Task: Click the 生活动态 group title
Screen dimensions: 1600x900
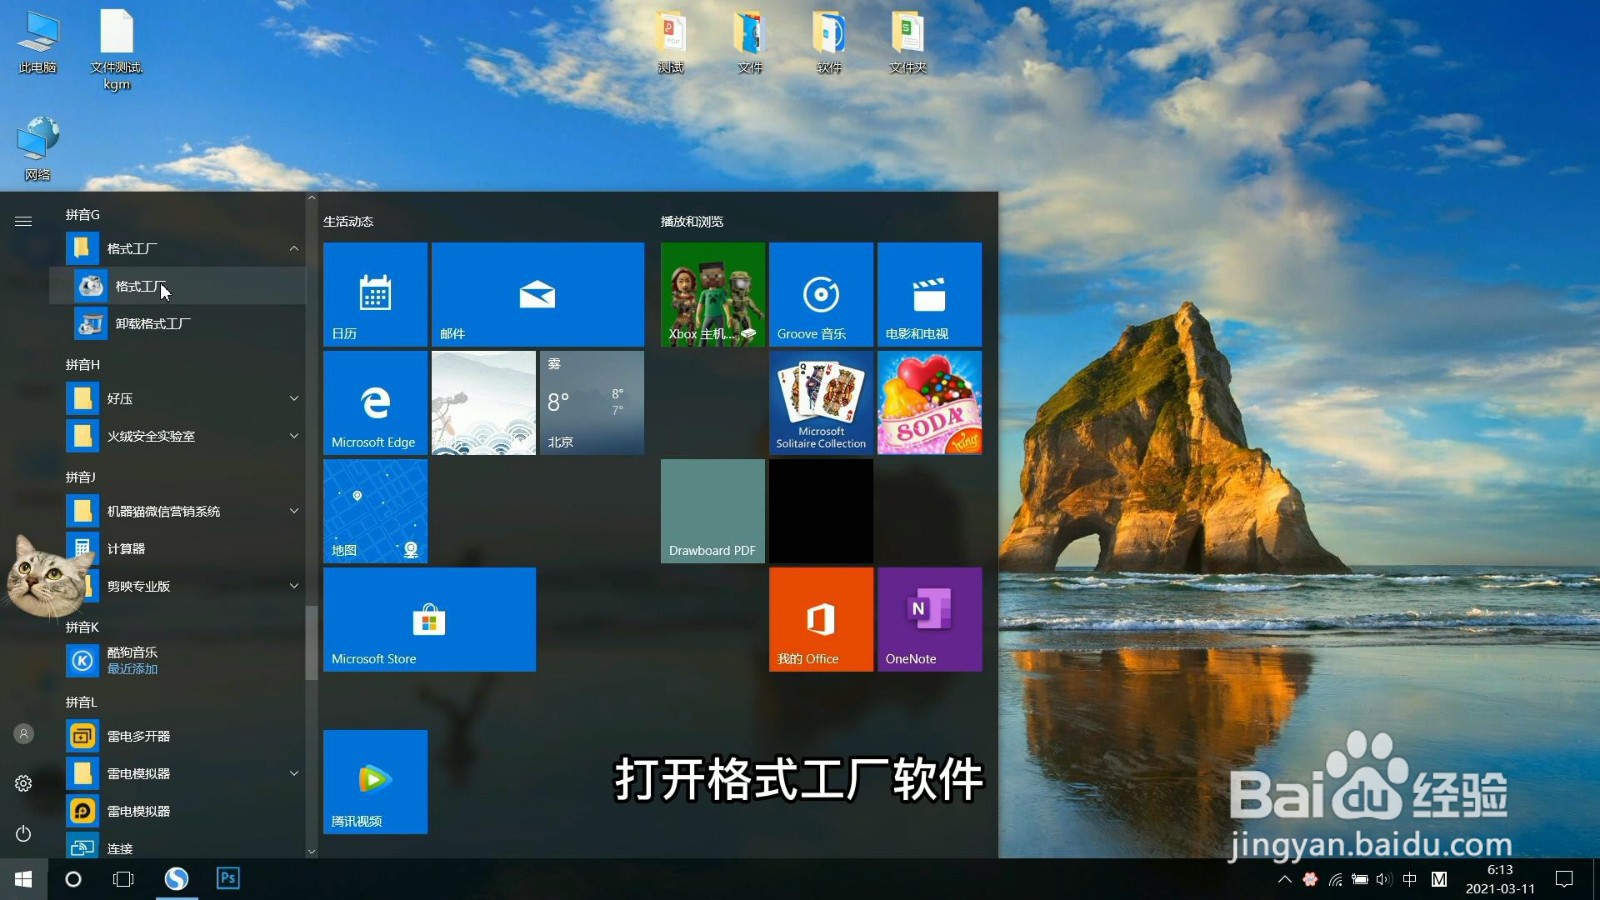Action: coord(348,222)
